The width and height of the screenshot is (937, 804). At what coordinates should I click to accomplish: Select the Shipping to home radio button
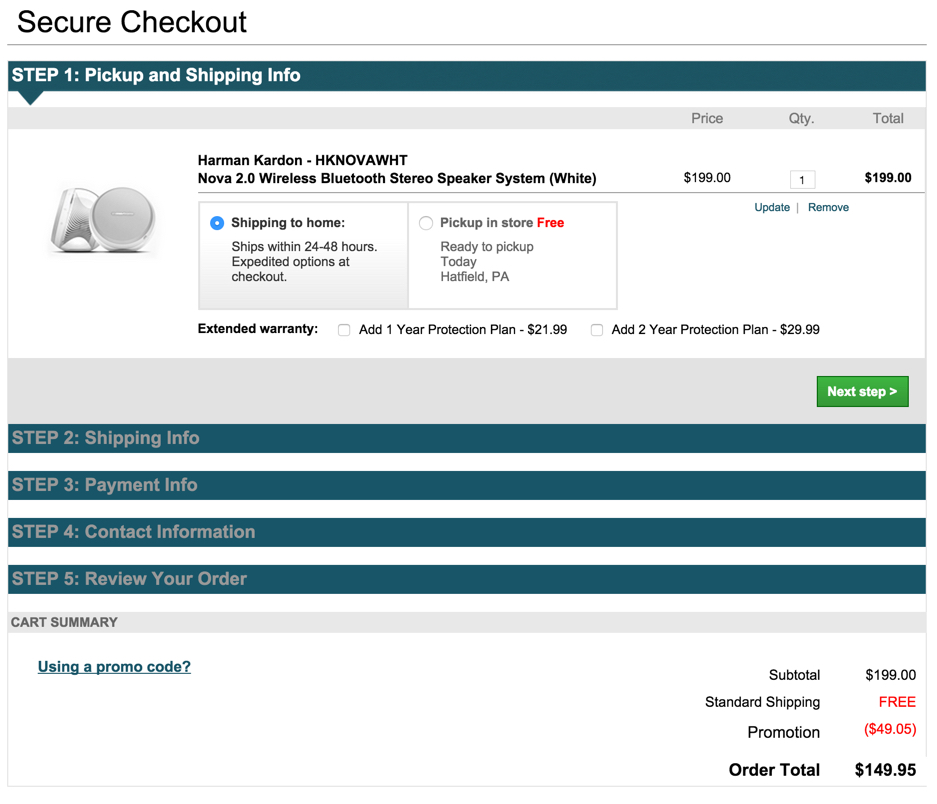pos(217,223)
